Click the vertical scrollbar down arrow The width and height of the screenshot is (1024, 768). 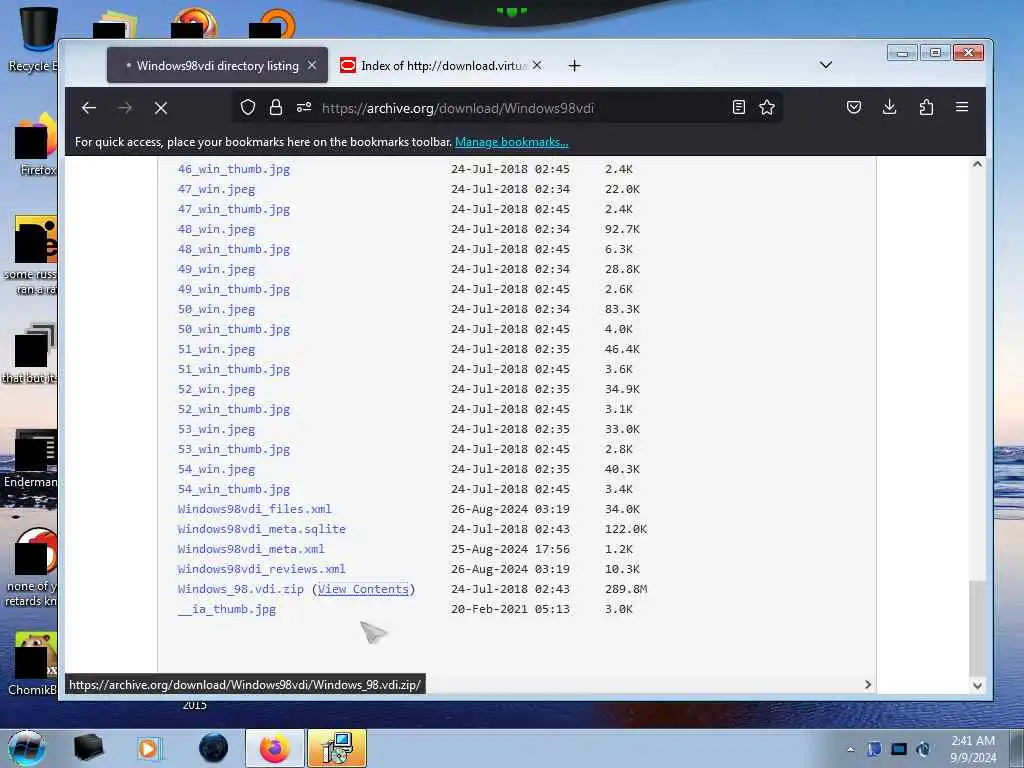pyautogui.click(x=977, y=685)
